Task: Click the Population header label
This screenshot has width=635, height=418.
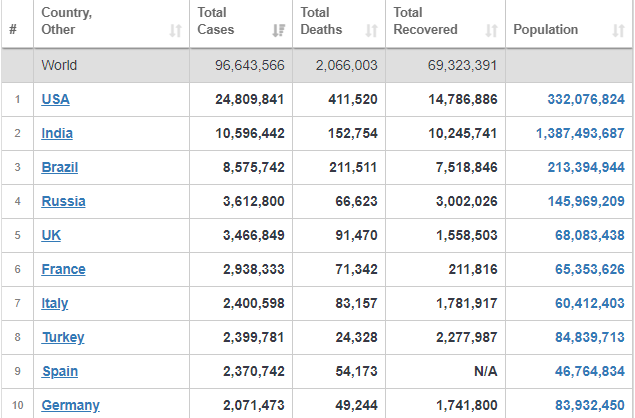Action: click(x=546, y=30)
